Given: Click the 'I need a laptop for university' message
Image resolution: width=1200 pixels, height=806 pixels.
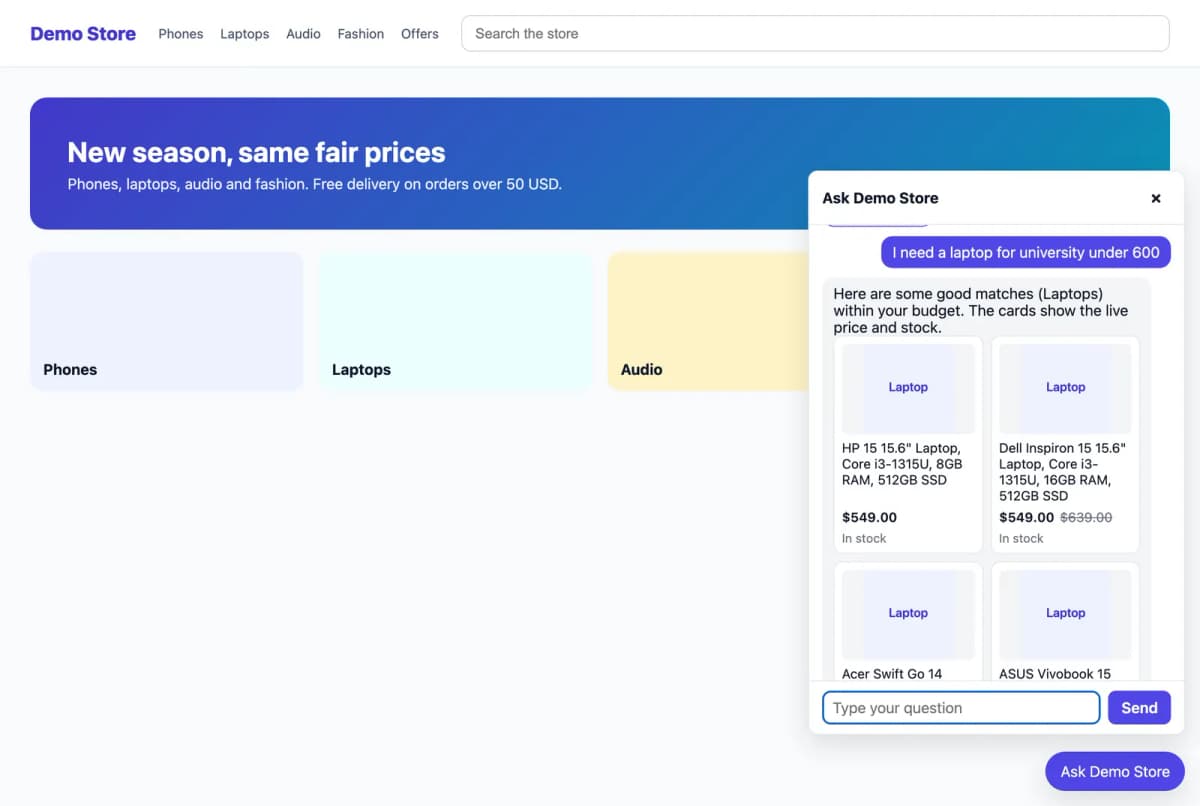Looking at the screenshot, I should (1026, 253).
